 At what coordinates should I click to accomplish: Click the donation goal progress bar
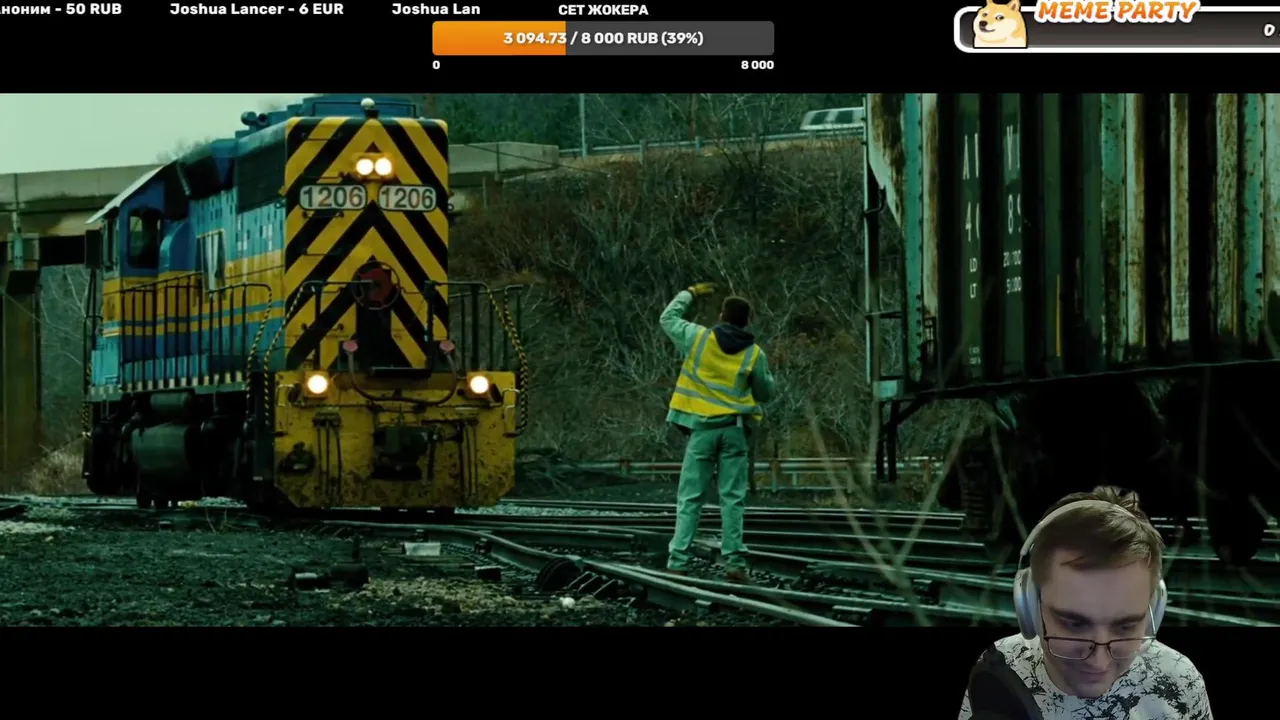click(x=603, y=38)
